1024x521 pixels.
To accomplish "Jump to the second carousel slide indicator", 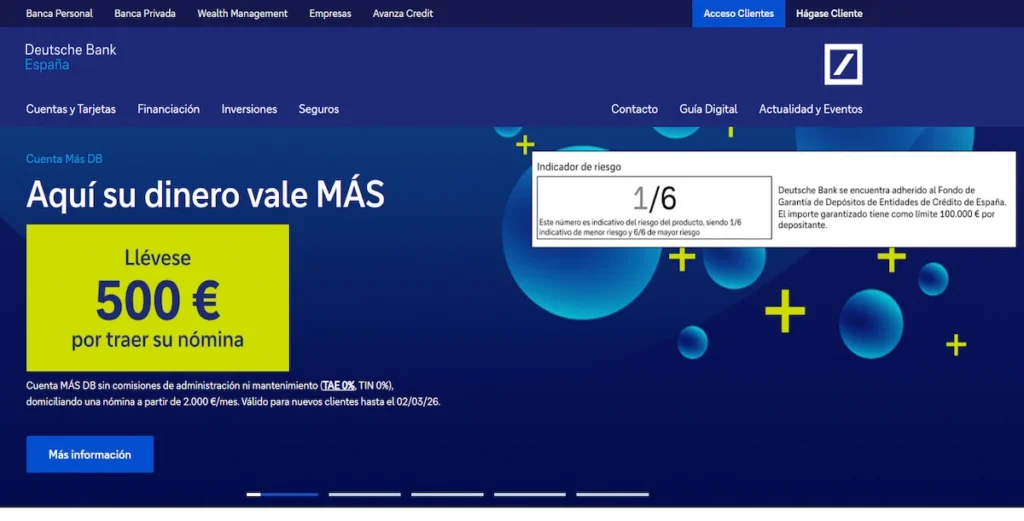I will 364,494.
